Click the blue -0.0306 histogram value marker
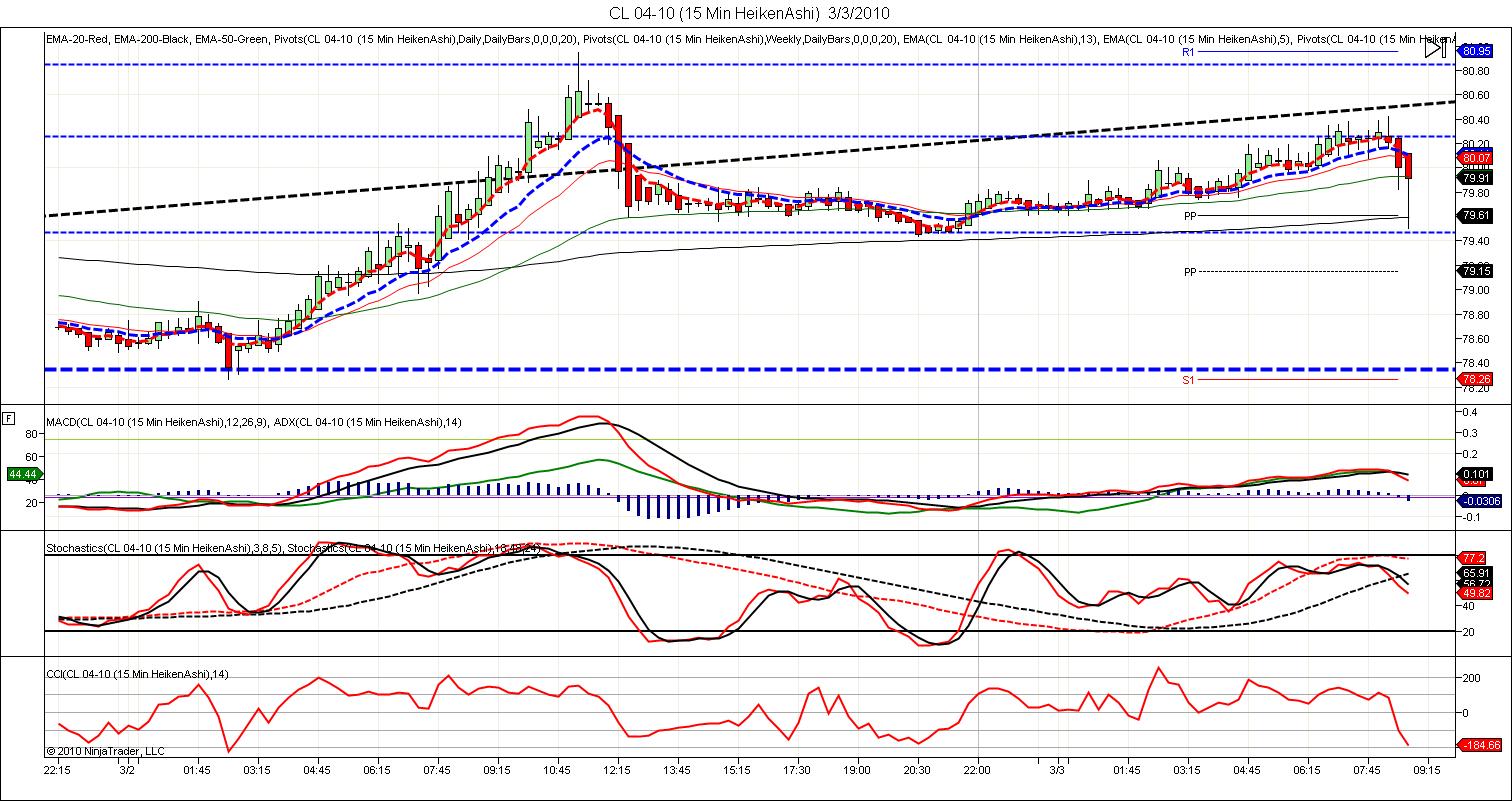The width and height of the screenshot is (1512, 801). pos(1479,500)
